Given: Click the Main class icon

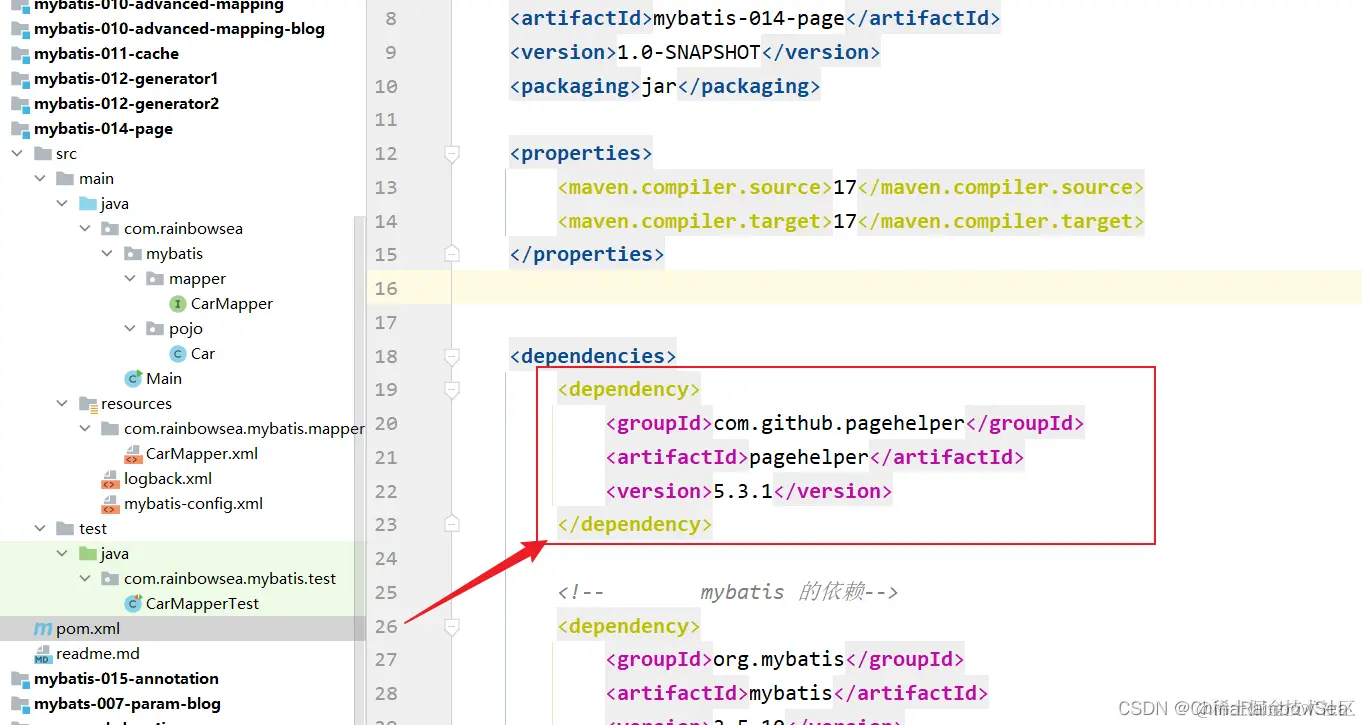Looking at the screenshot, I should coord(133,379).
